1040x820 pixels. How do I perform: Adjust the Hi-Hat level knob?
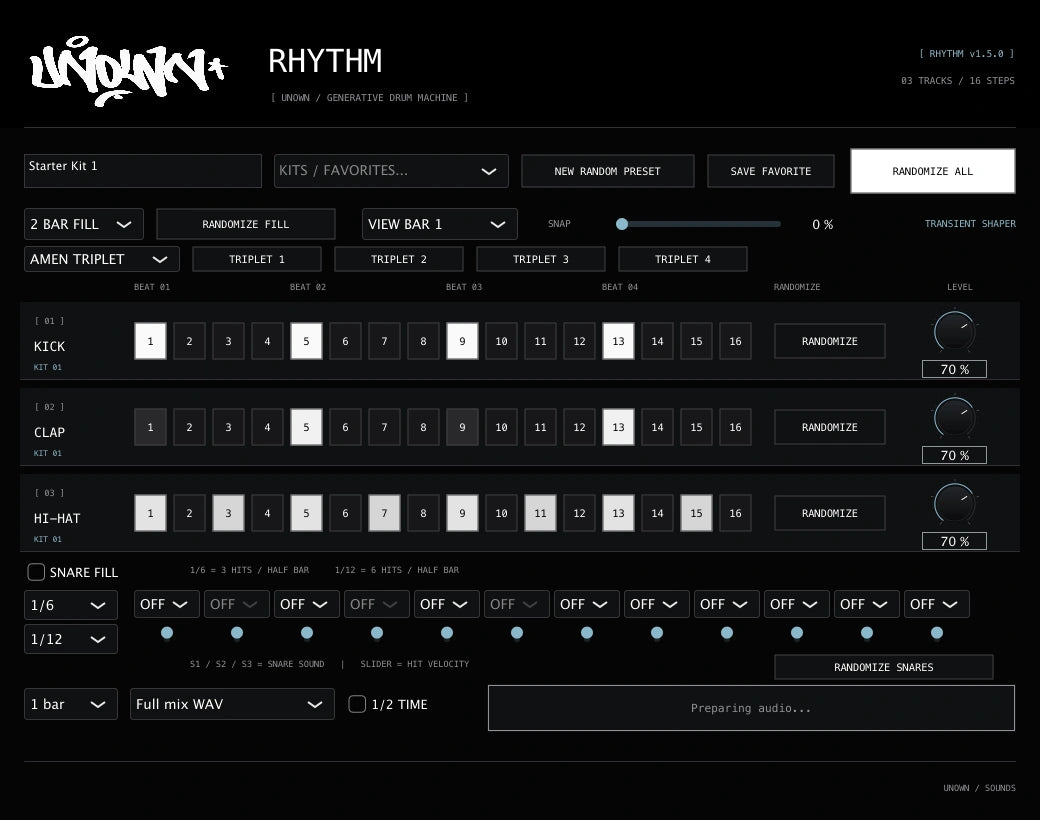[x=954, y=503]
